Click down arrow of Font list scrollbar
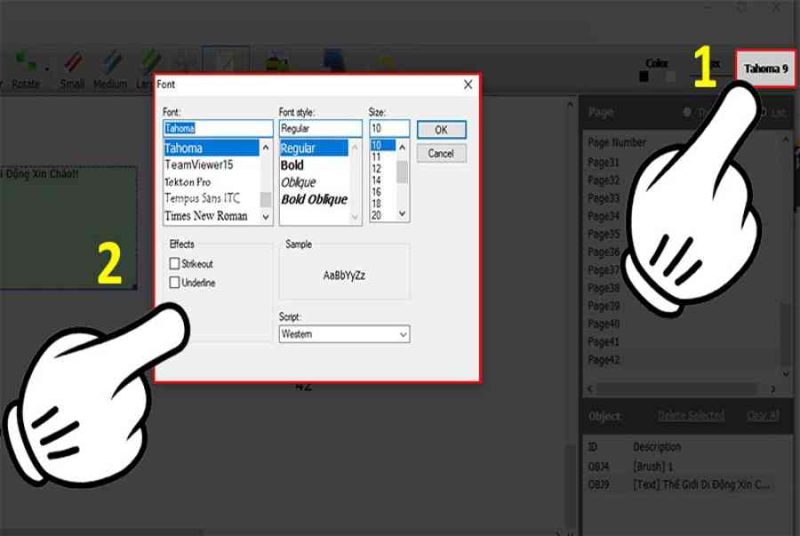800x536 pixels. (266, 217)
